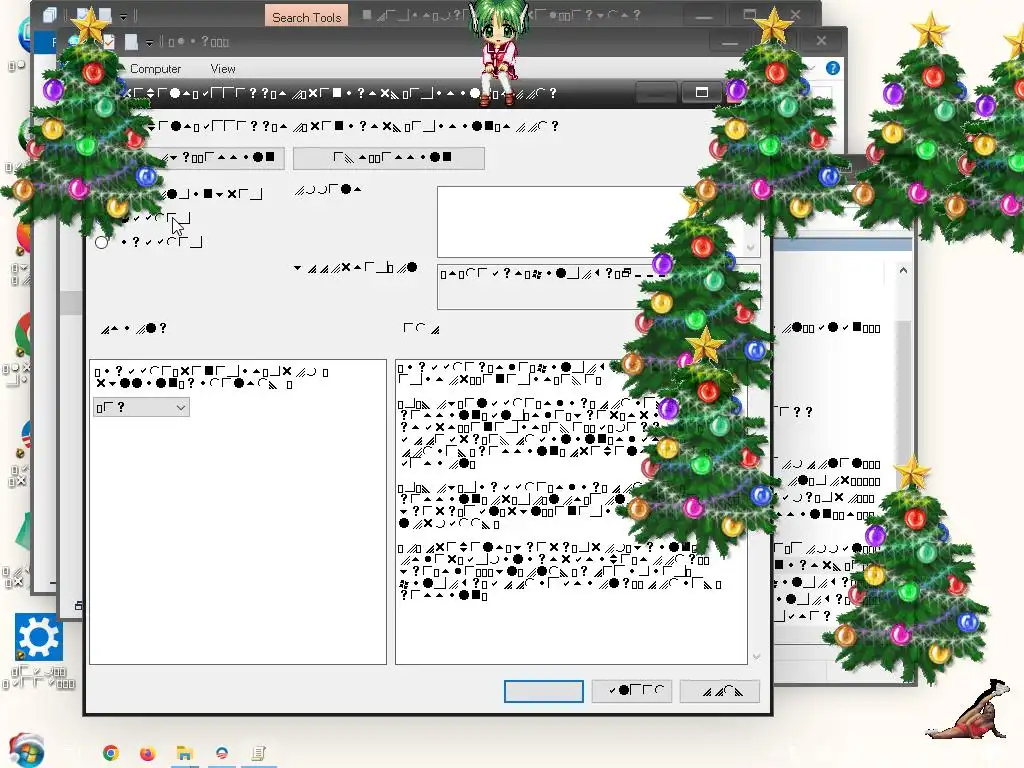The width and height of the screenshot is (1024, 768).
Task: Expand the small triangle next to middle label
Action: pyautogui.click(x=297, y=268)
